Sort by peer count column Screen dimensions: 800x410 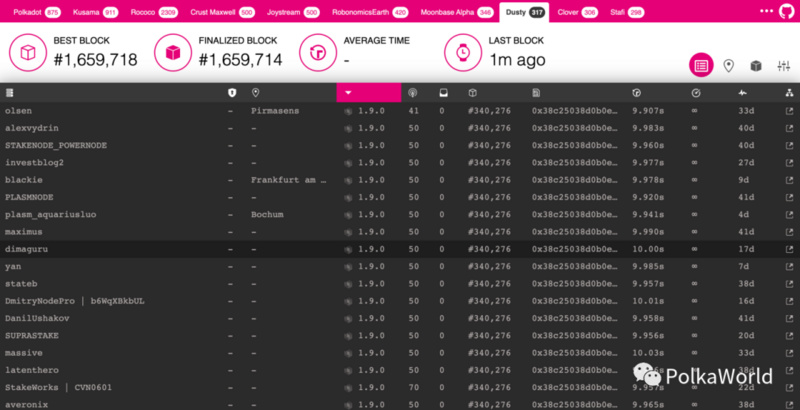412,93
